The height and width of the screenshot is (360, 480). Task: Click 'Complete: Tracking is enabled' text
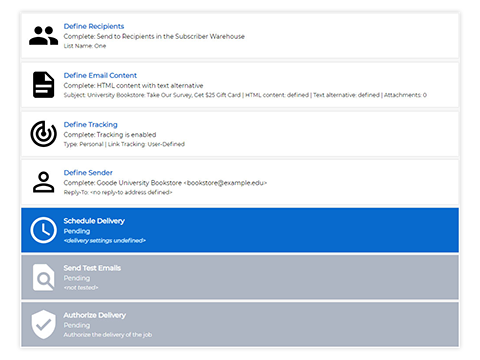[x=110, y=135]
